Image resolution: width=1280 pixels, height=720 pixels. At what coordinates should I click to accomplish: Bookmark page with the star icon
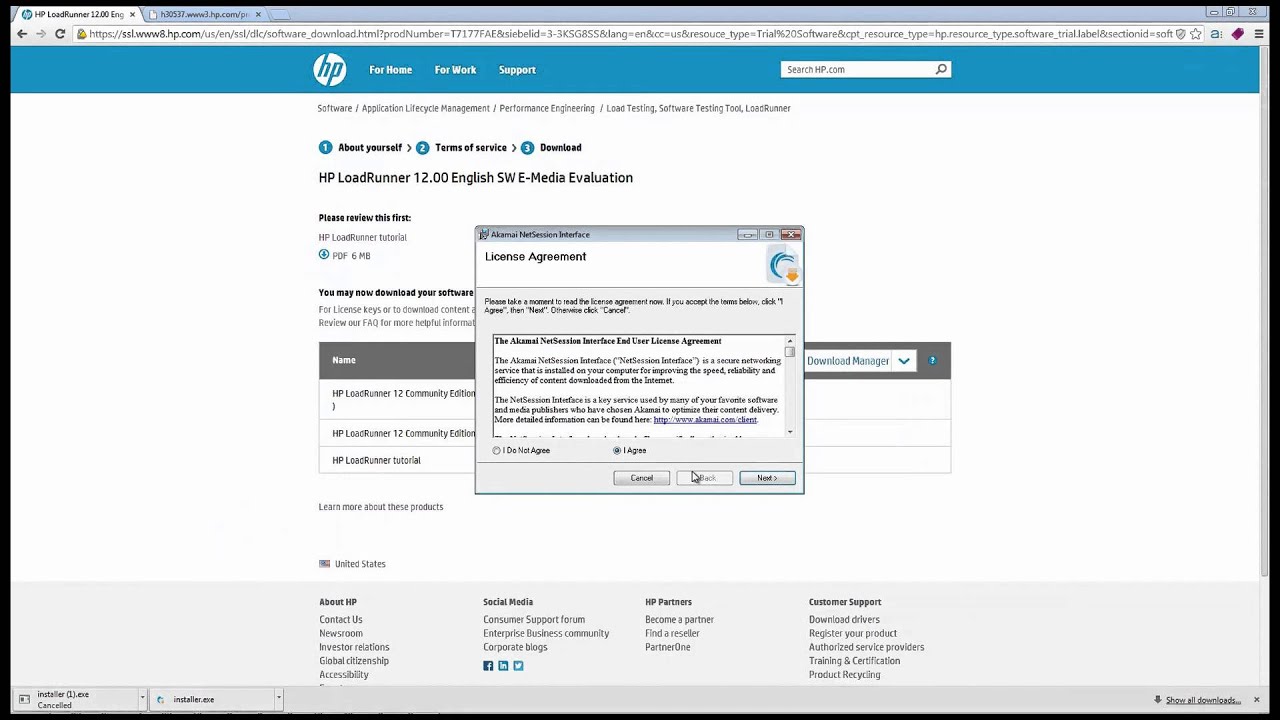pyautogui.click(x=1195, y=33)
